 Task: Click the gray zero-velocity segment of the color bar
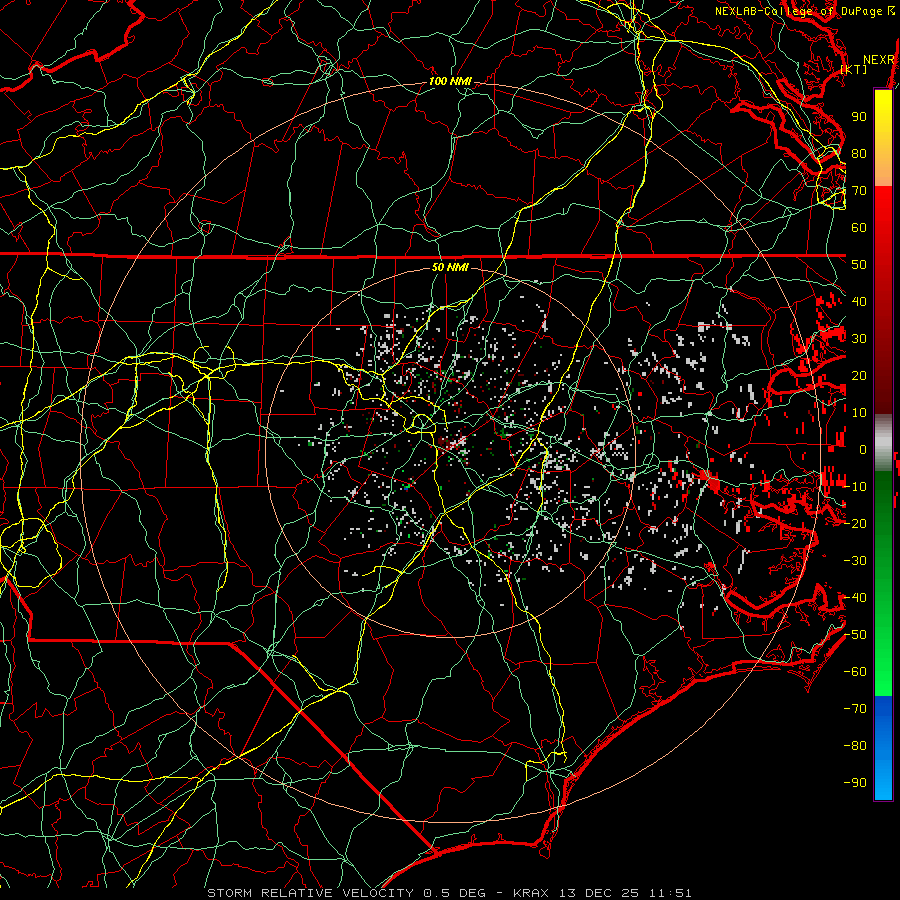(x=883, y=443)
